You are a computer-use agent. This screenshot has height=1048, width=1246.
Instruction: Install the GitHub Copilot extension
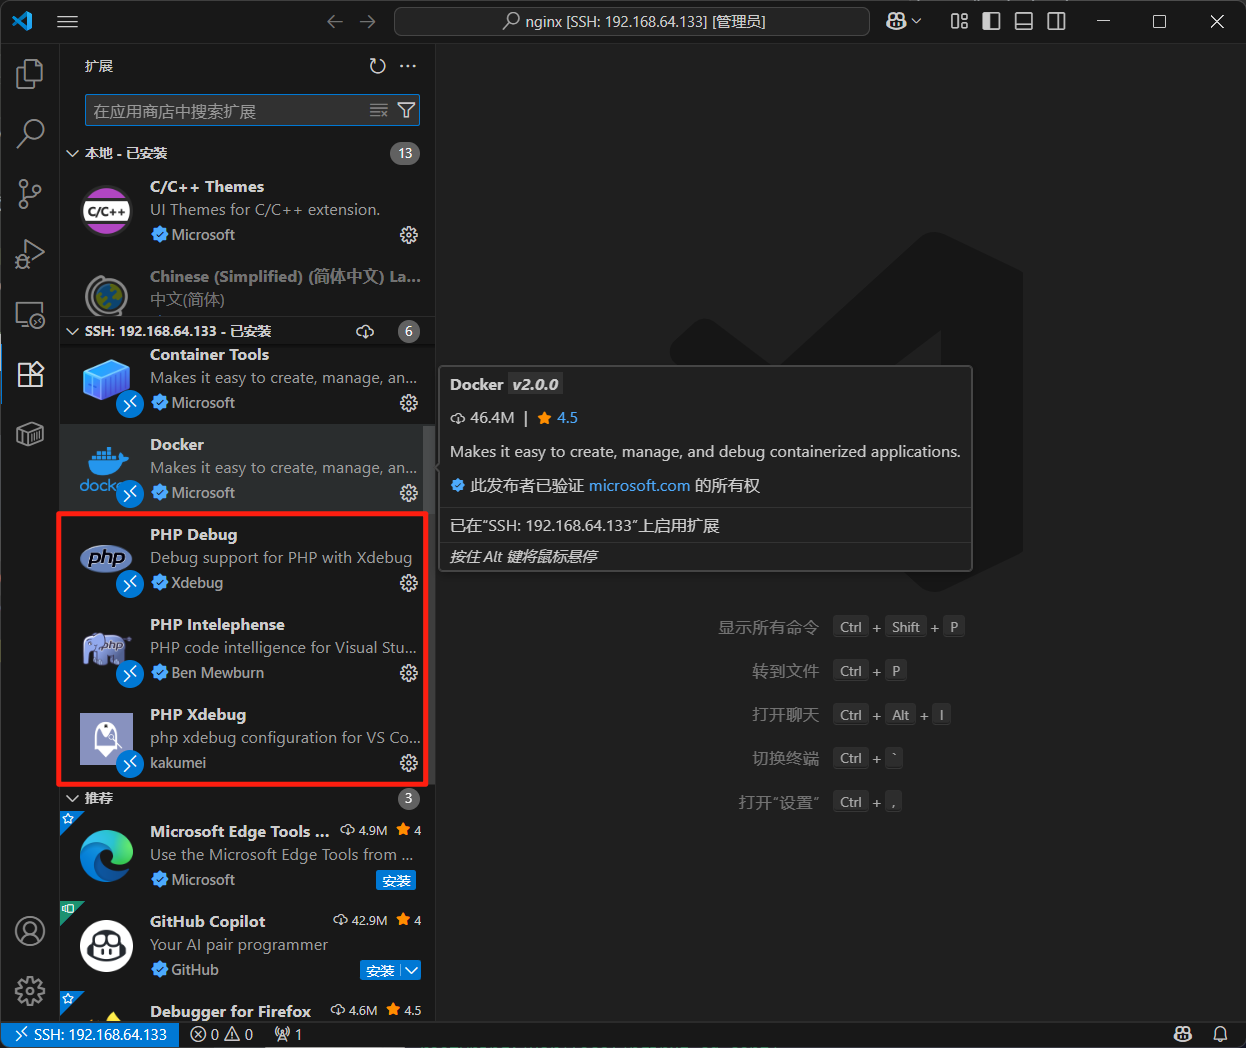380,970
